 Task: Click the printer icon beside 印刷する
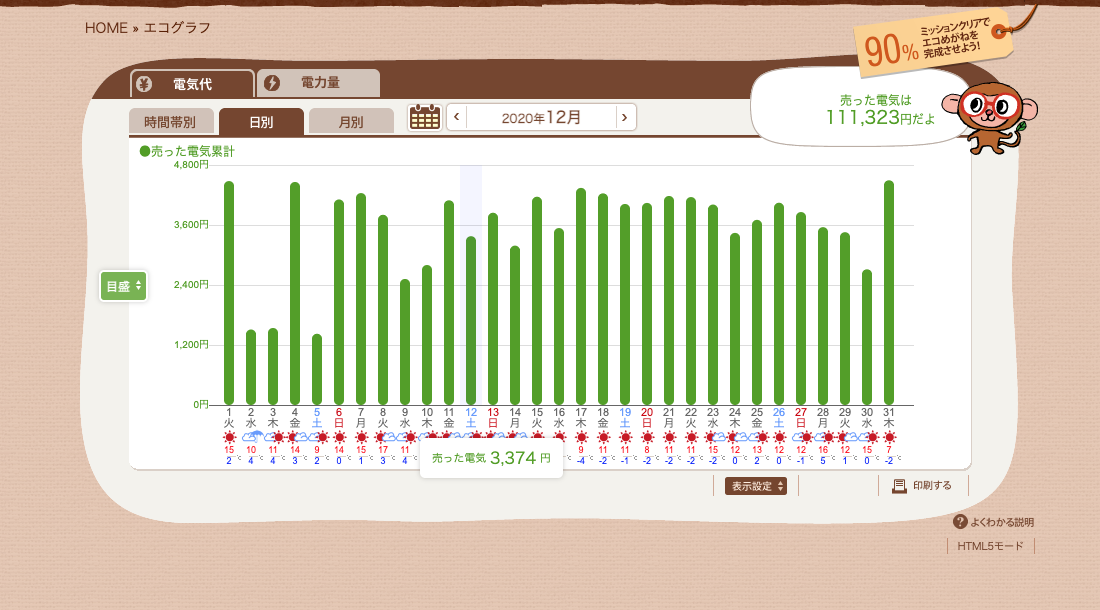pyautogui.click(x=899, y=486)
